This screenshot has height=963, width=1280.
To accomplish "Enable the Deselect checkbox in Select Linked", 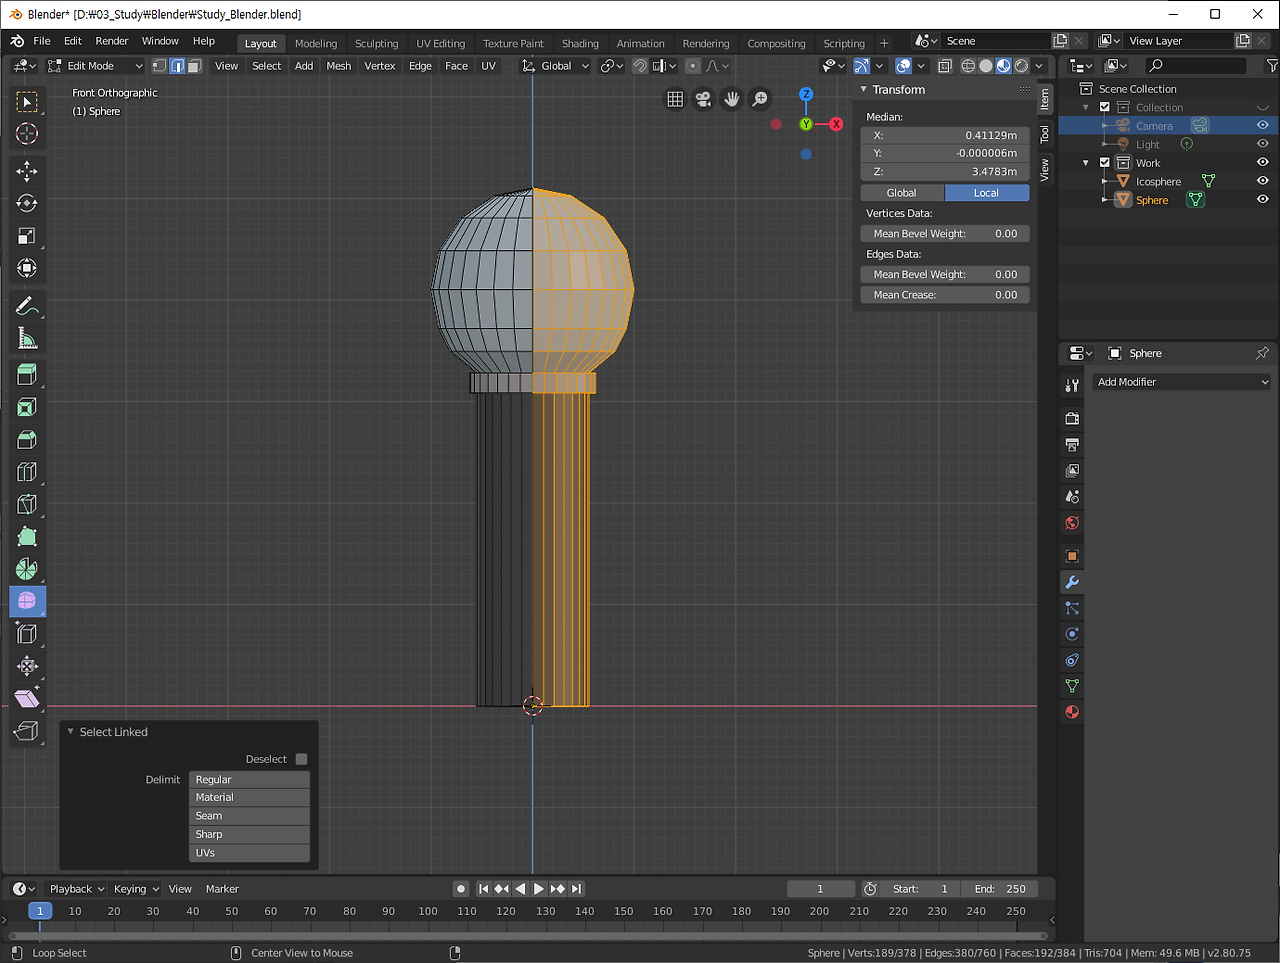I will click(301, 759).
